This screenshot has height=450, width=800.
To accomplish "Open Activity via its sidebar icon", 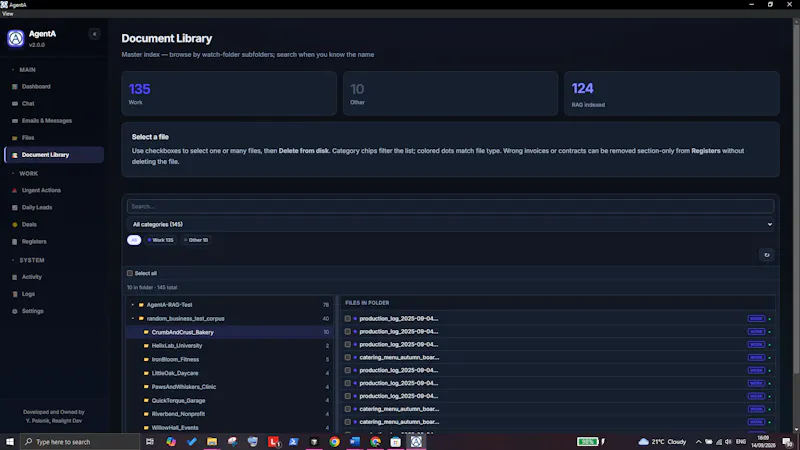I will [x=15, y=277].
